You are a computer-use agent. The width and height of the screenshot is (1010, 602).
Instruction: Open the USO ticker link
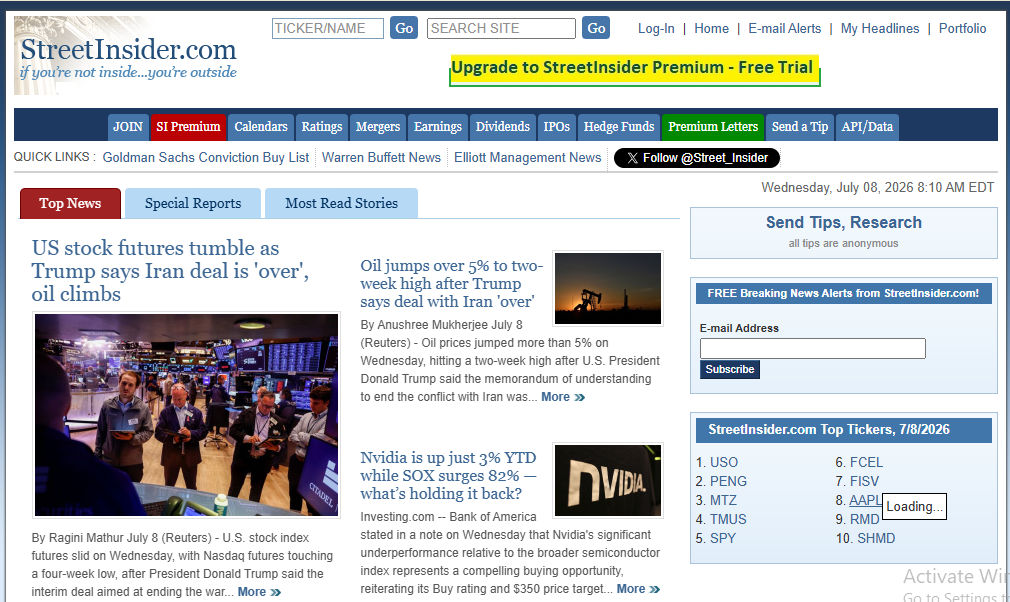(x=724, y=462)
